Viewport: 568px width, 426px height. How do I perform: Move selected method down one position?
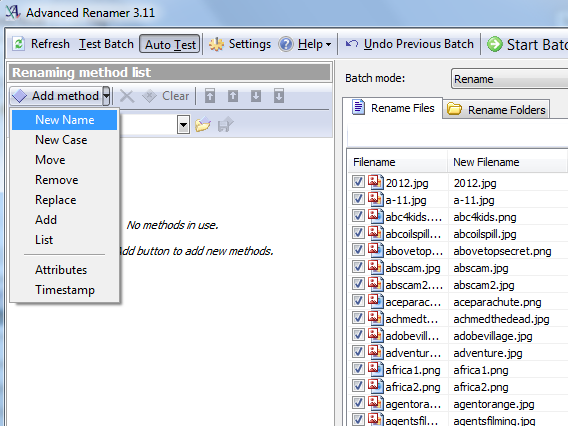click(x=256, y=96)
